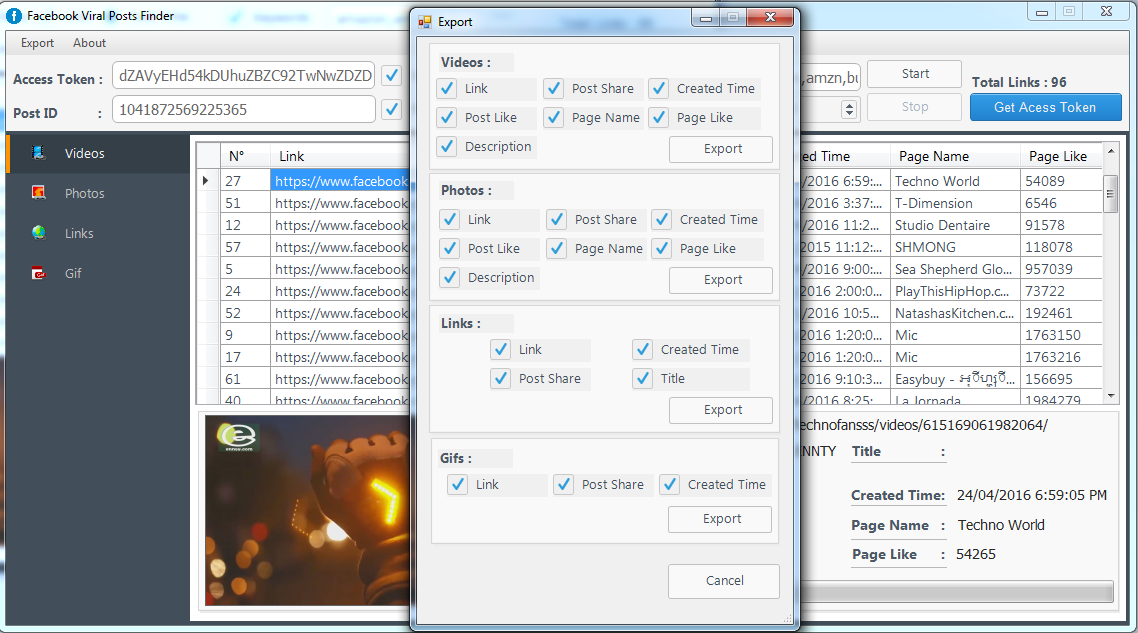Uncheck the Gifs Post Share checkbox
The height and width of the screenshot is (633, 1138).
564,484
